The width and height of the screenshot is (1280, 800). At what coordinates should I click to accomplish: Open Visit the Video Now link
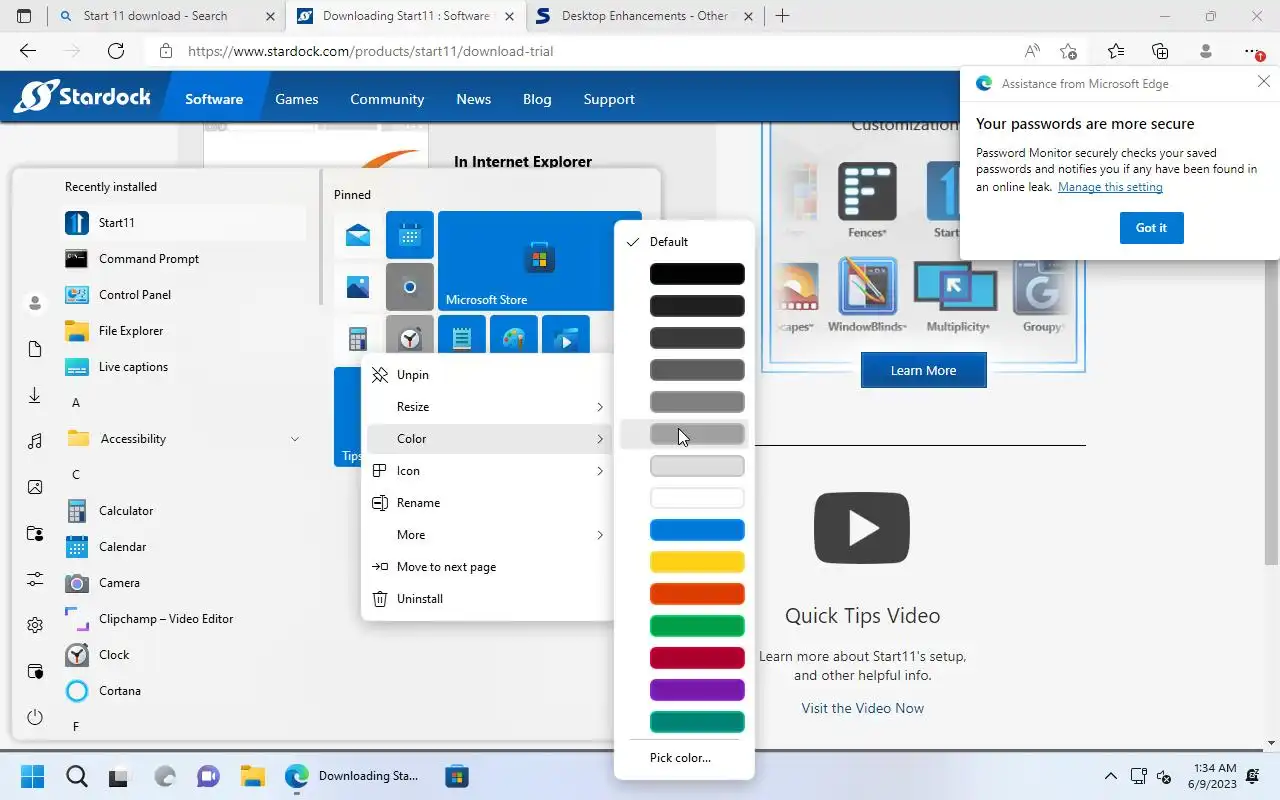(x=862, y=708)
